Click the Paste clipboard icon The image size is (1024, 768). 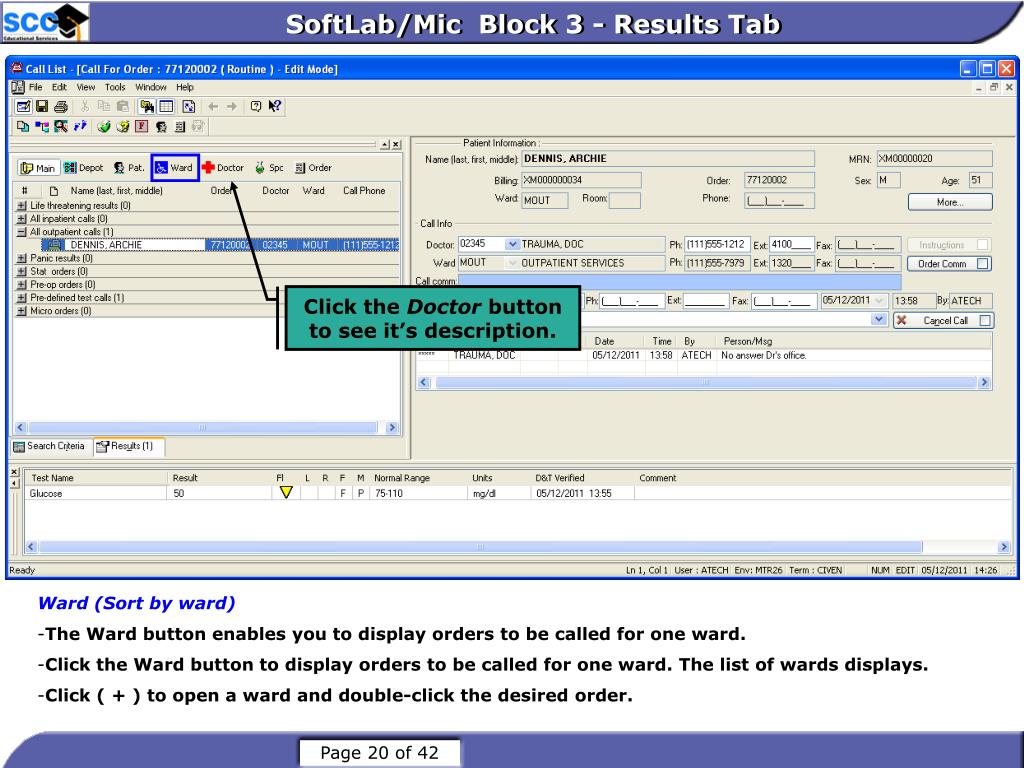[x=122, y=106]
